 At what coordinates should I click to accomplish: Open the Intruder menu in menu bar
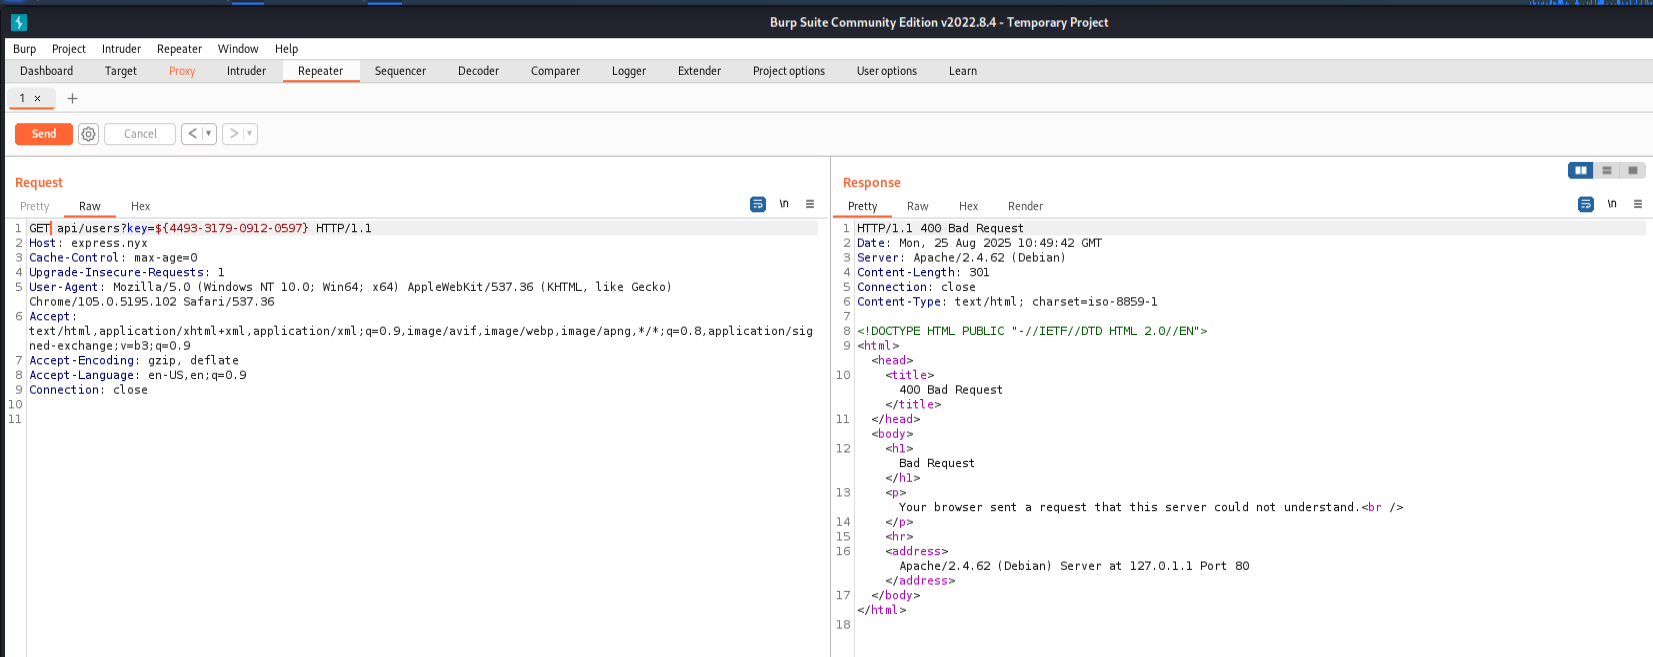[121, 49]
